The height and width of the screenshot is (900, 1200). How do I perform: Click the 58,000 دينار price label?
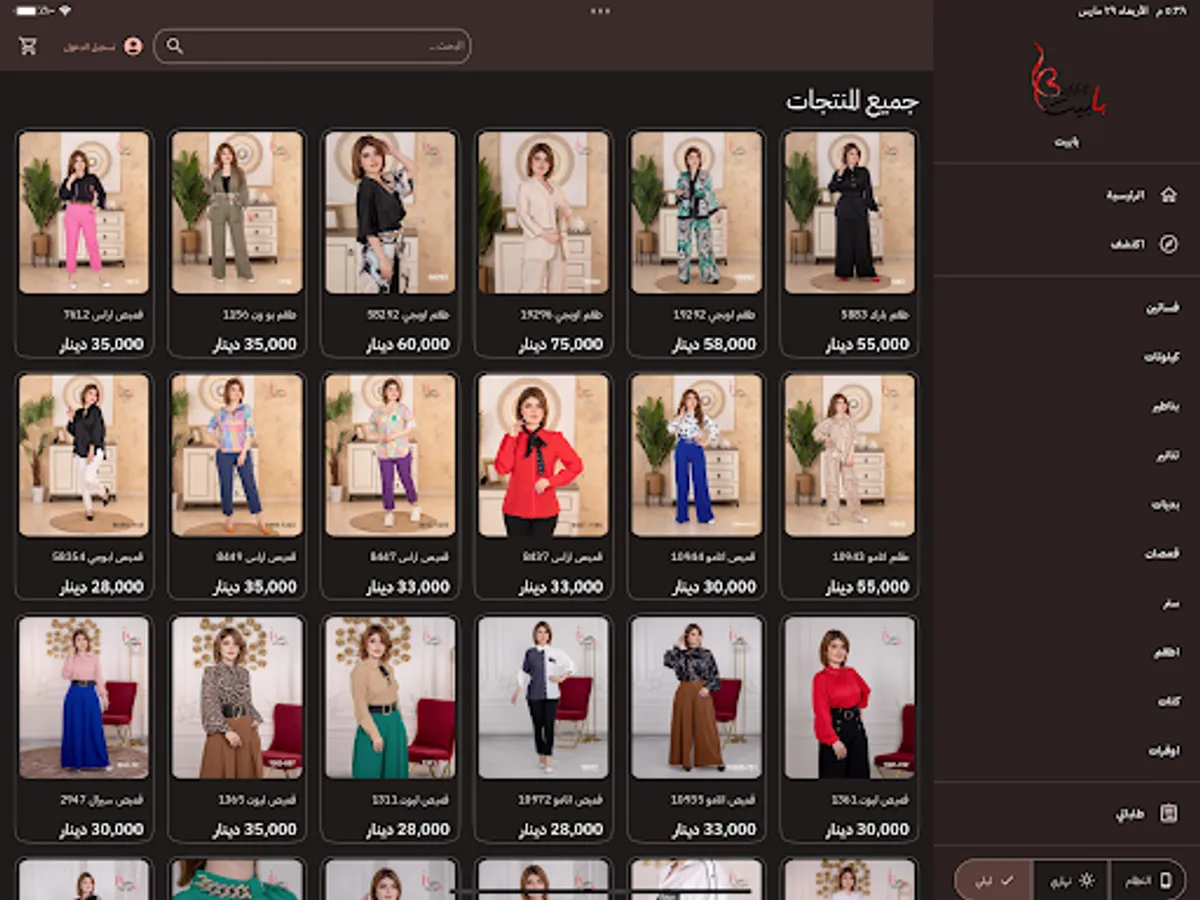714,344
